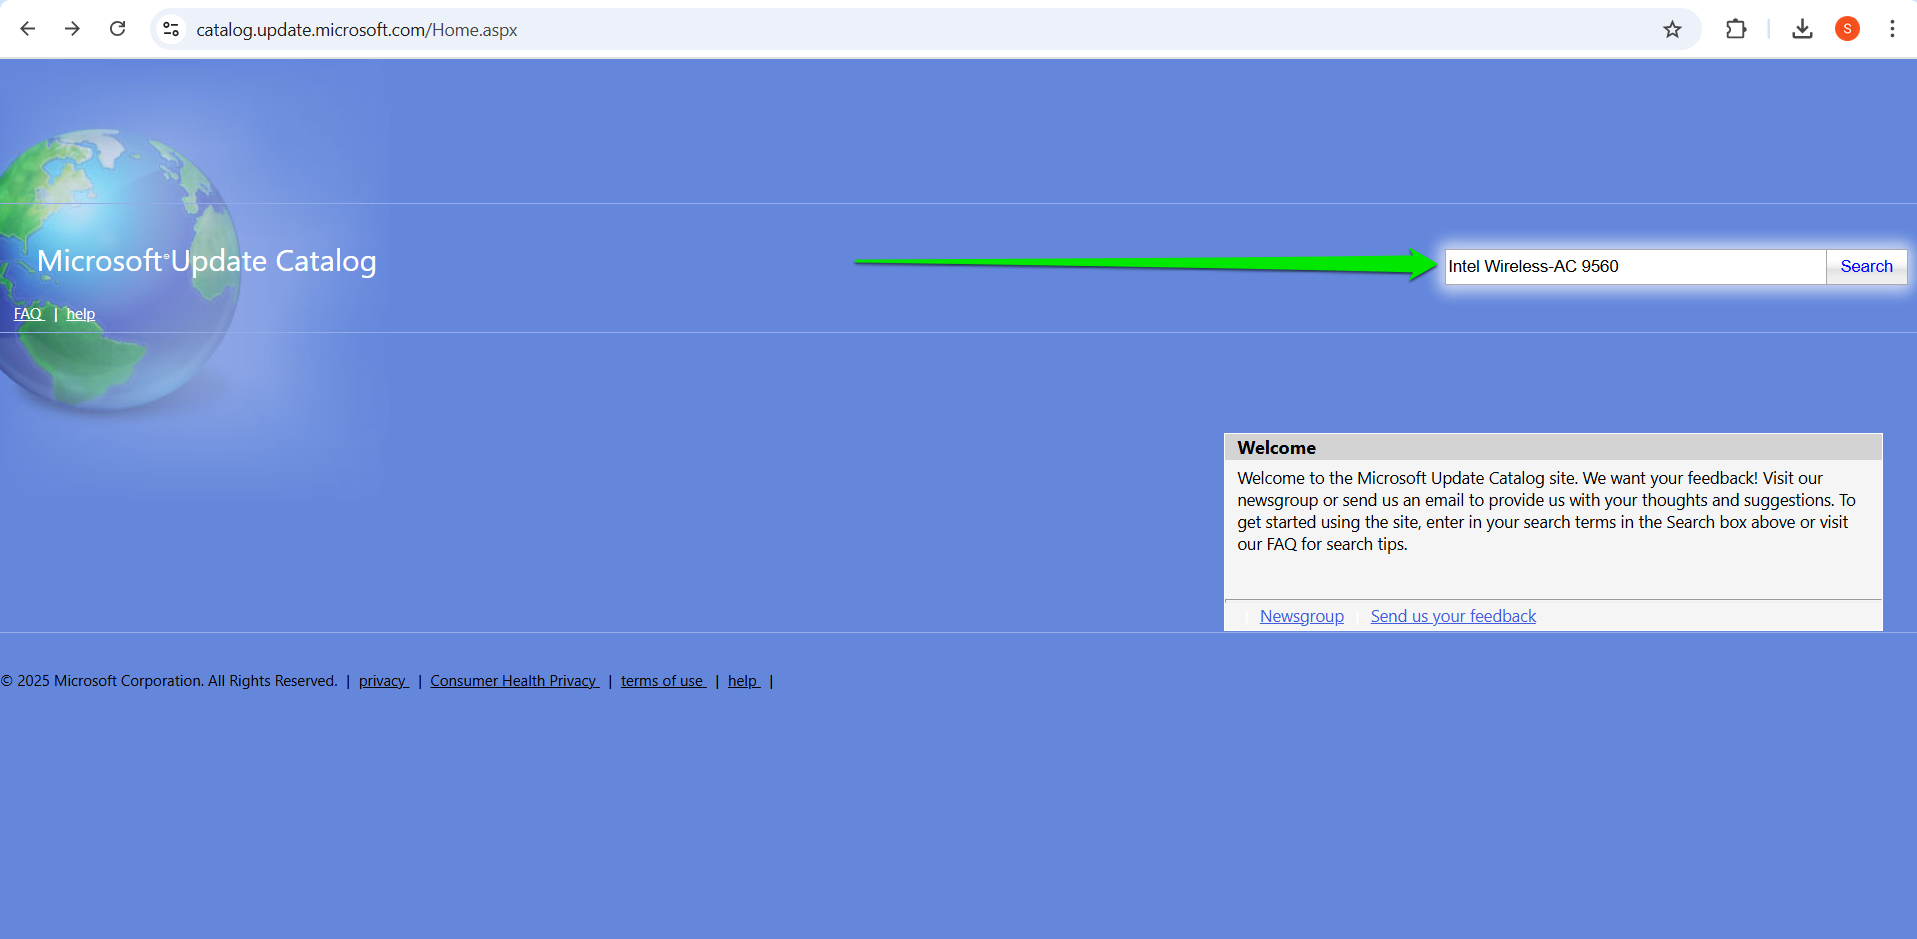The height and width of the screenshot is (939, 1917).
Task: Bookmark this page with the star icon
Action: point(1672,29)
